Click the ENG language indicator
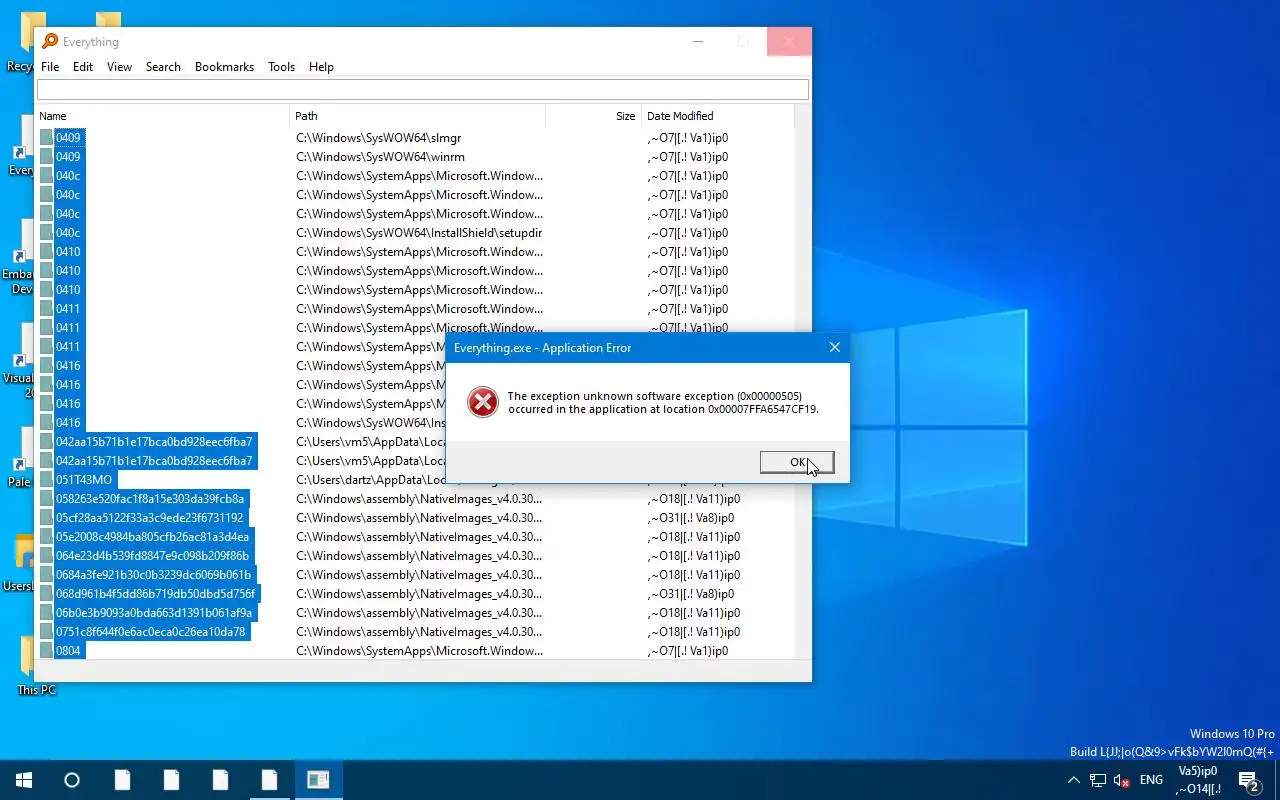This screenshot has height=800, width=1280. (x=1151, y=780)
